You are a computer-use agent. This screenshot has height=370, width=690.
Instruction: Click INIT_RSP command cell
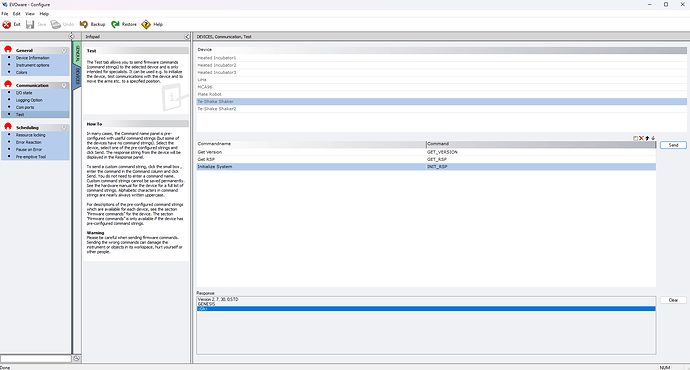click(437, 167)
